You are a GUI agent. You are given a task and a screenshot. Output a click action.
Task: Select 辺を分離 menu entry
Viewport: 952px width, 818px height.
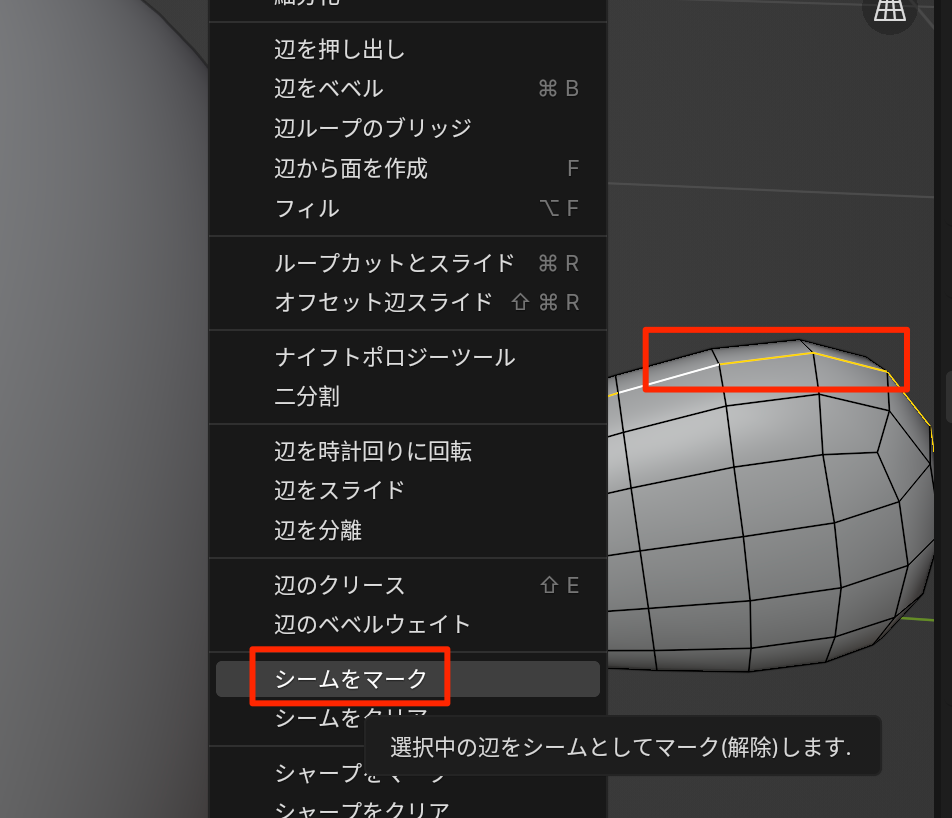317,530
